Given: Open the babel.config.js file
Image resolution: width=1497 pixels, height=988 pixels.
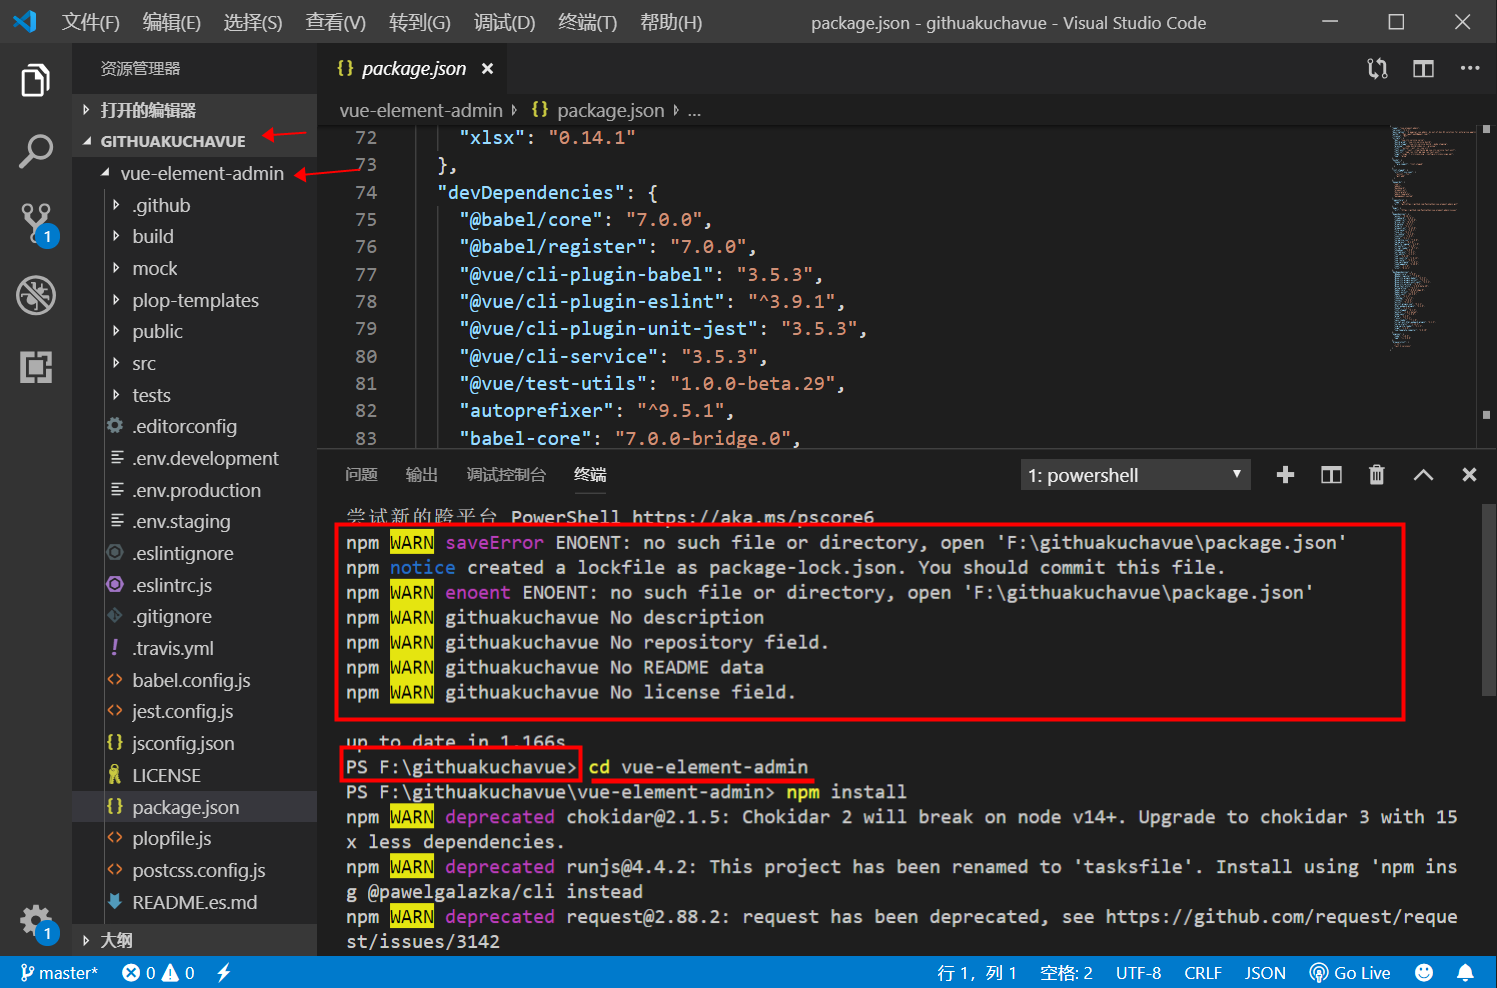Looking at the screenshot, I should click(x=195, y=680).
